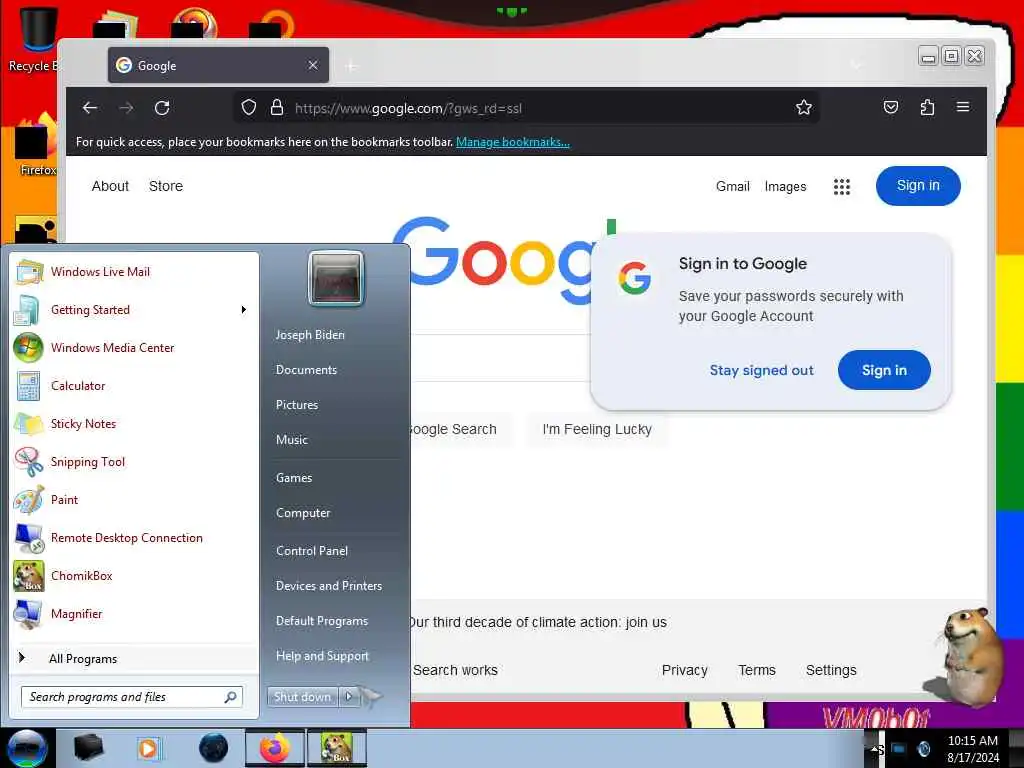Image resolution: width=1024 pixels, height=768 pixels.
Task: Open the Firefox extensions puzzle icon
Action: click(x=927, y=107)
